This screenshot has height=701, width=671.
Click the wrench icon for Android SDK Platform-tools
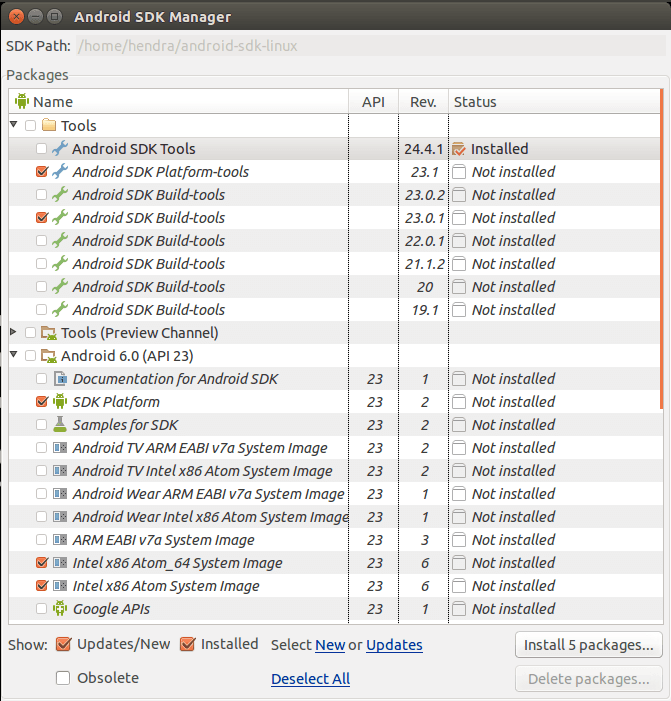[x=60, y=172]
